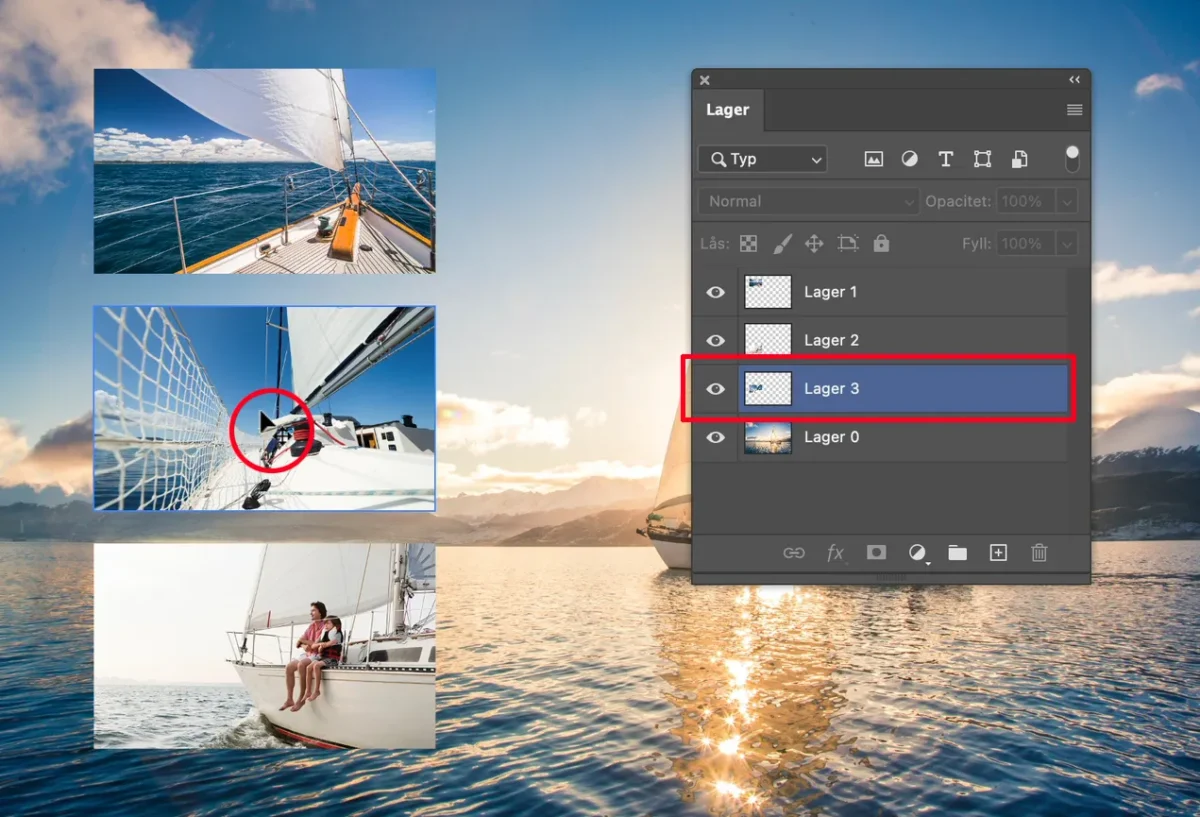
Task: Click lock transparent pixels icon
Action: pyautogui.click(x=748, y=243)
